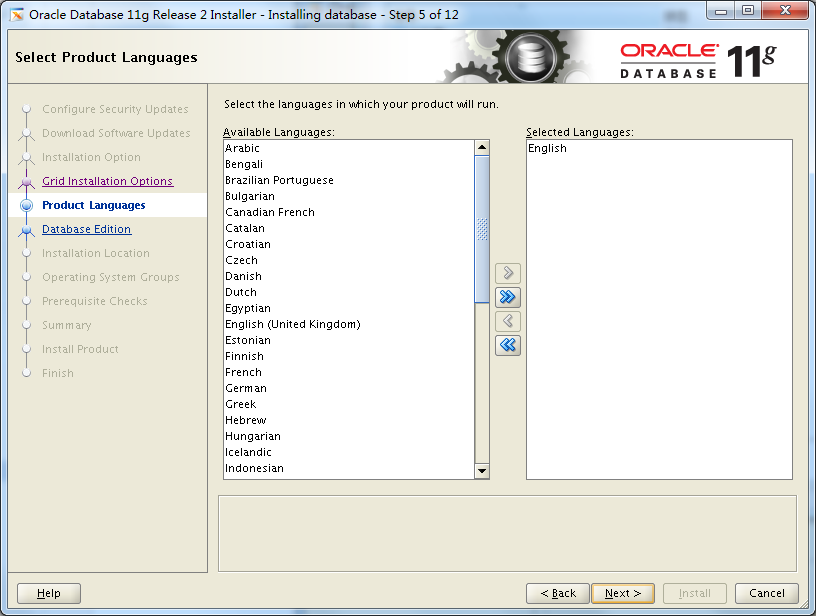Click the scroll-down arrow on the language list

[x=481, y=470]
